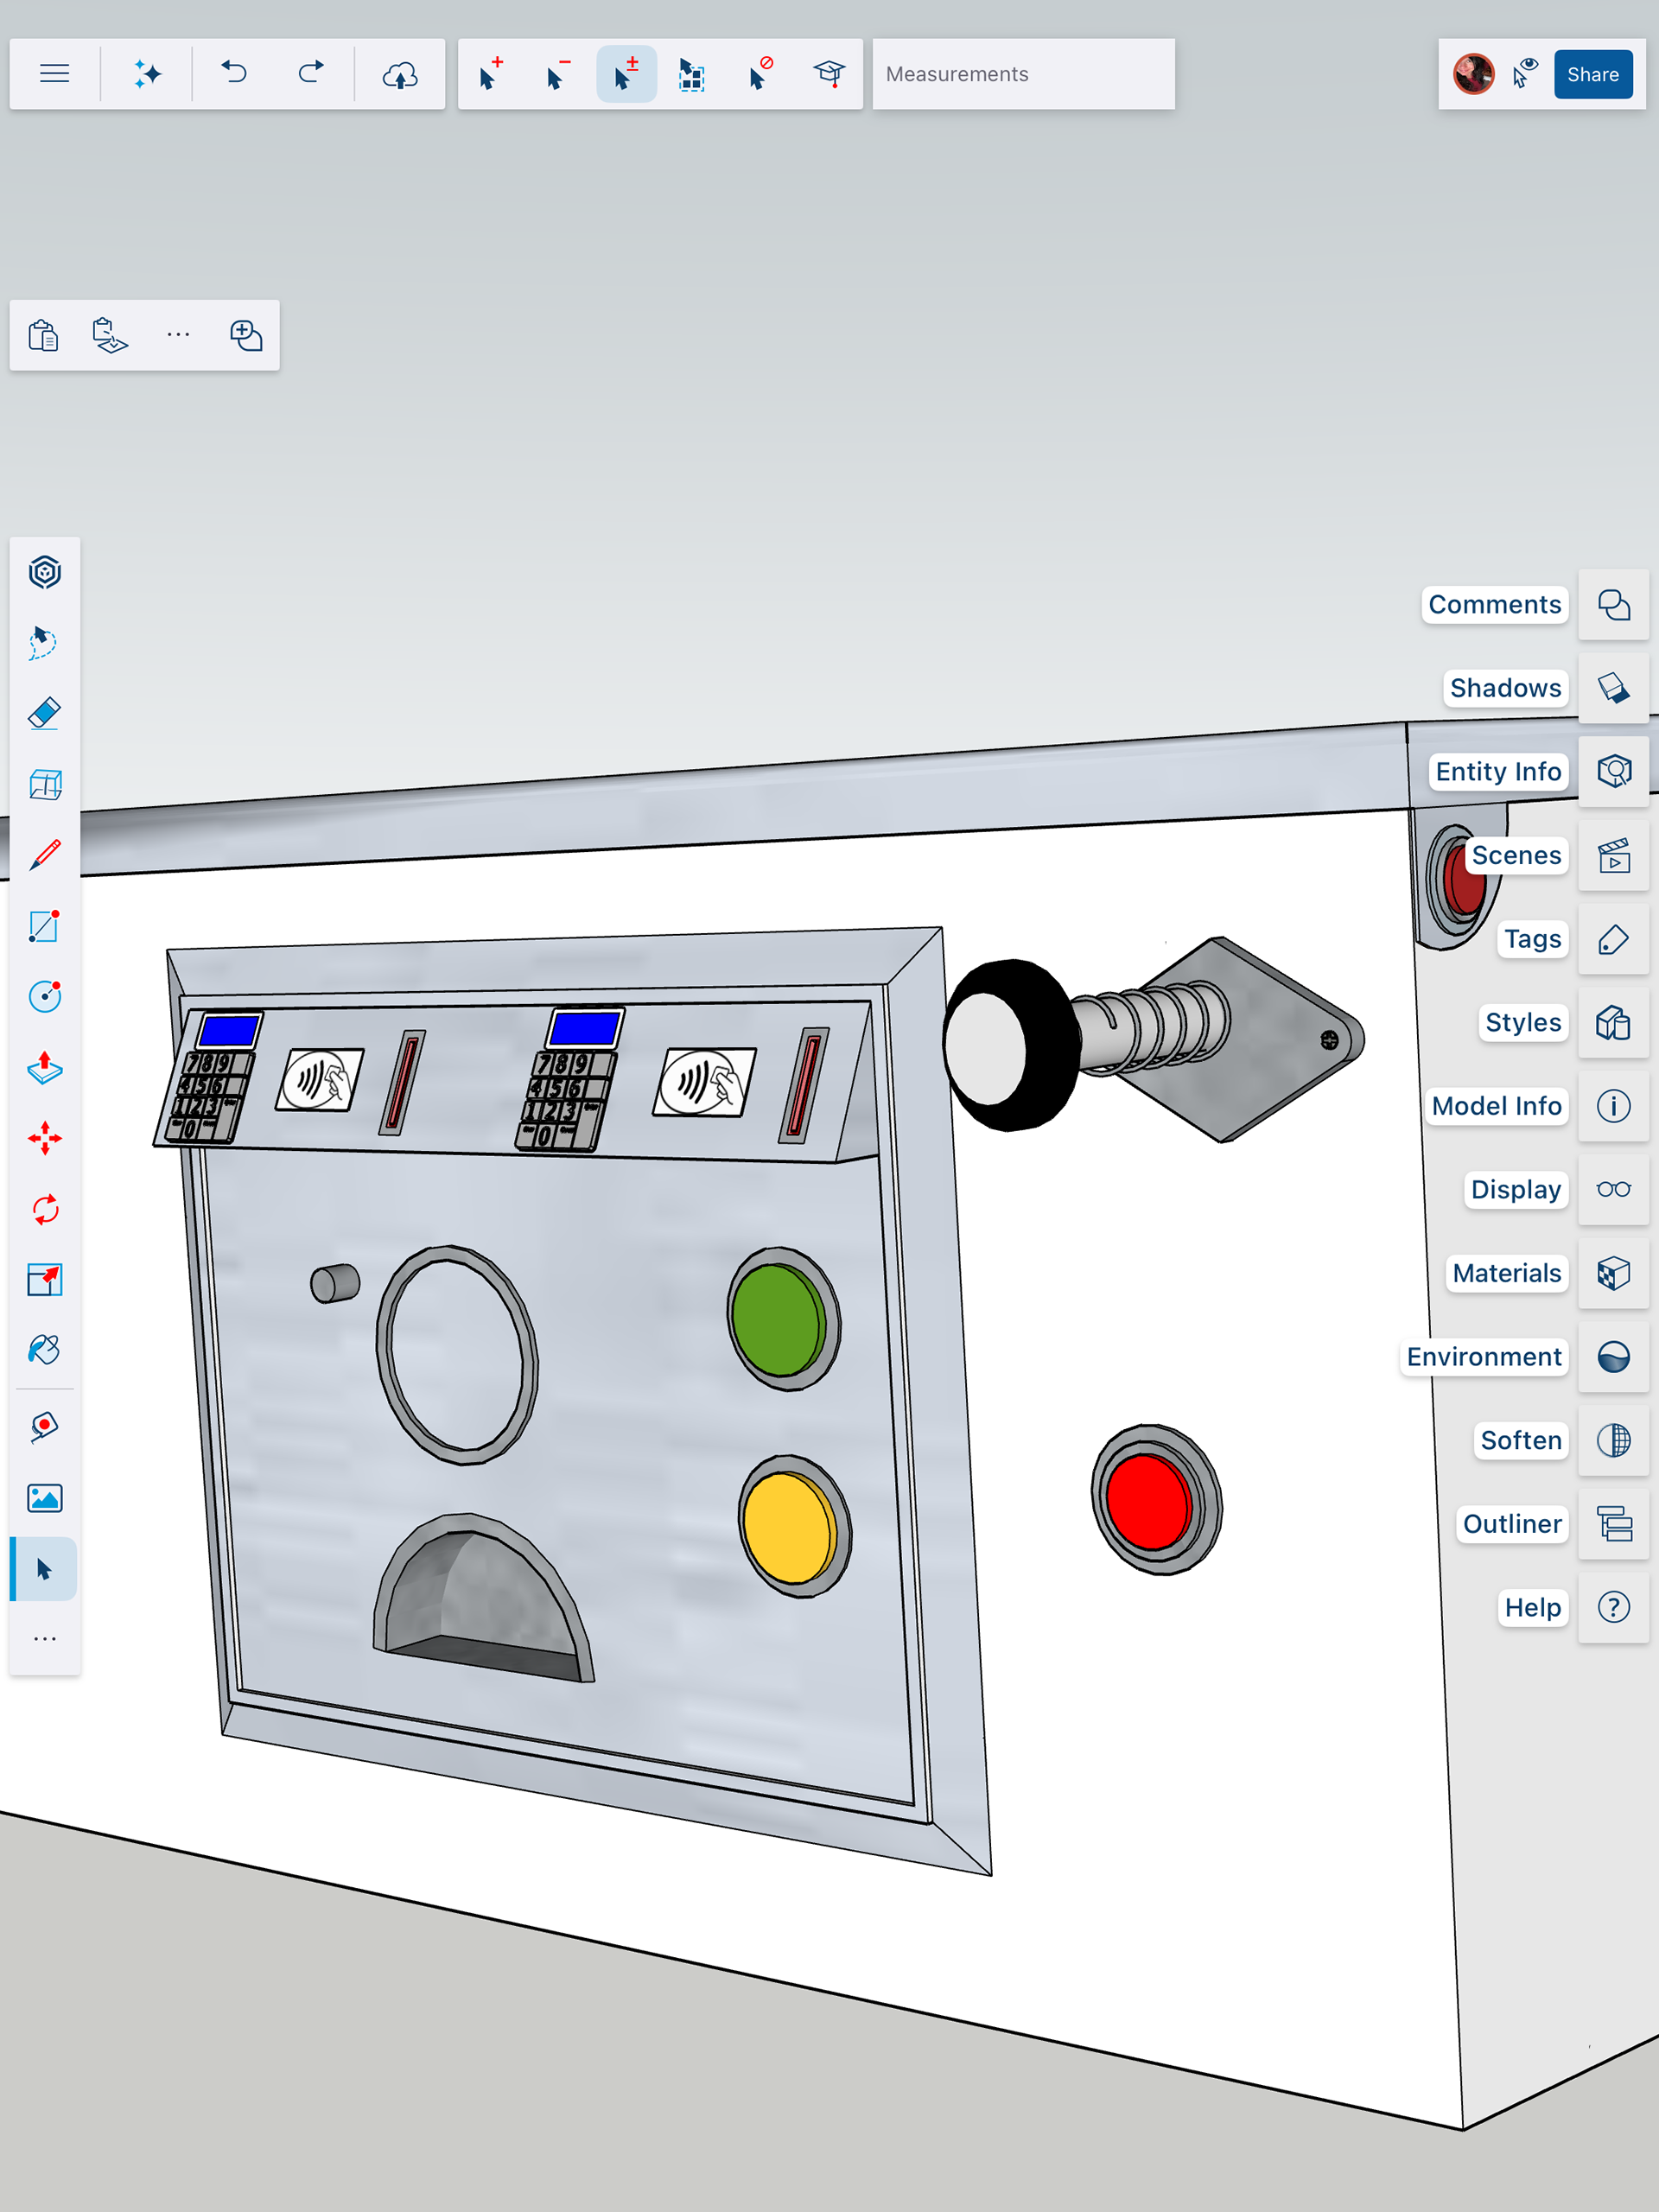Image resolution: width=1659 pixels, height=2212 pixels.
Task: Select the Pencil line tool
Action: (45, 855)
